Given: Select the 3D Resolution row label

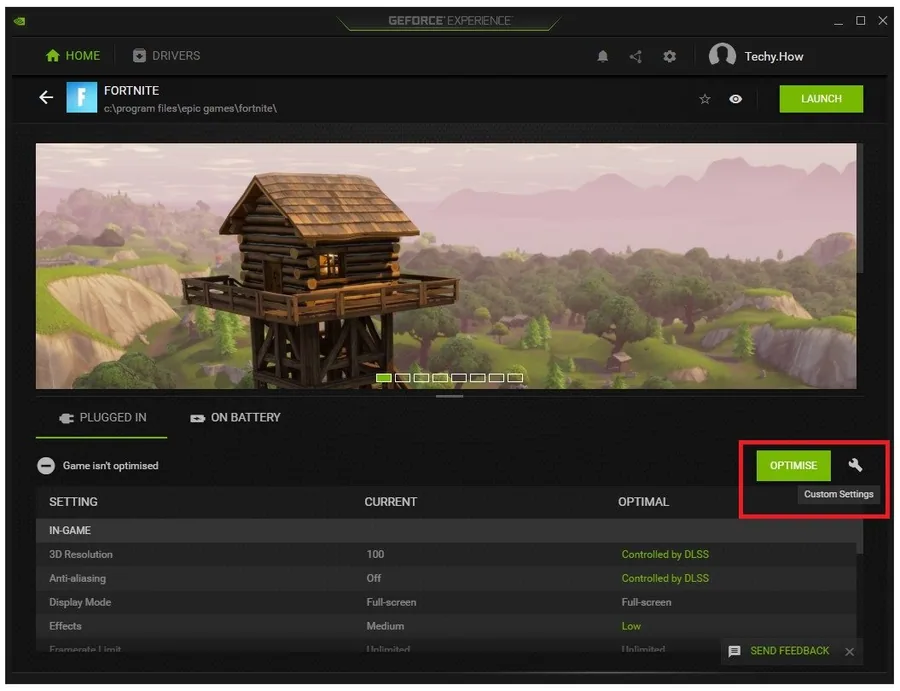Looking at the screenshot, I should point(81,554).
